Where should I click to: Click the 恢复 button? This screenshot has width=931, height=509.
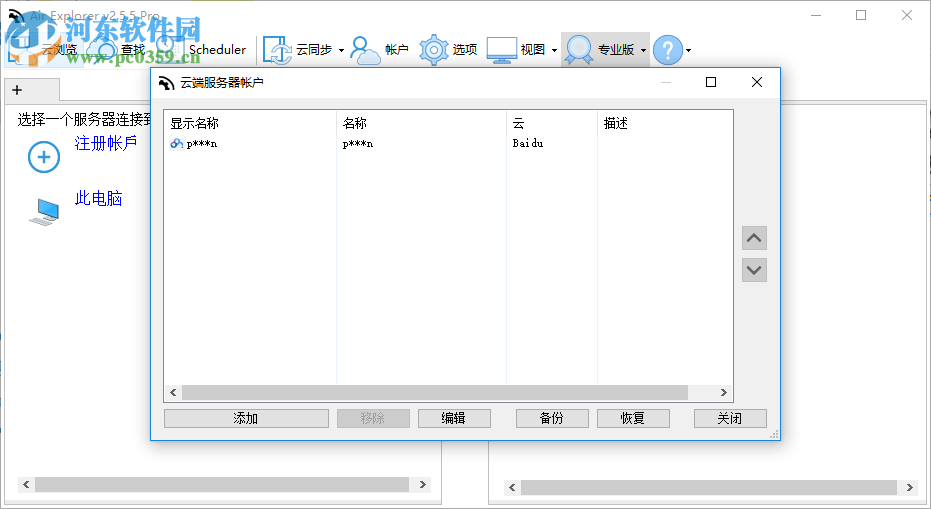pyautogui.click(x=633, y=418)
